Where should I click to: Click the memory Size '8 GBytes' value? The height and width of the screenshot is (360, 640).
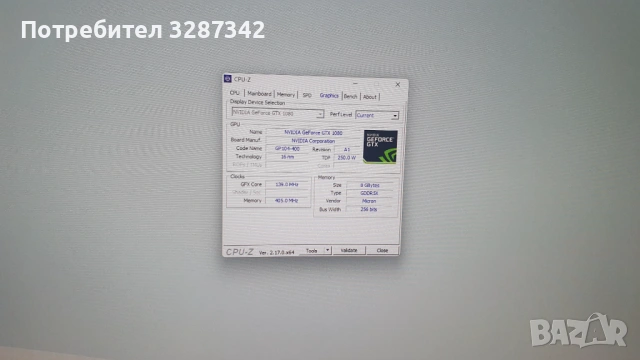click(x=369, y=185)
